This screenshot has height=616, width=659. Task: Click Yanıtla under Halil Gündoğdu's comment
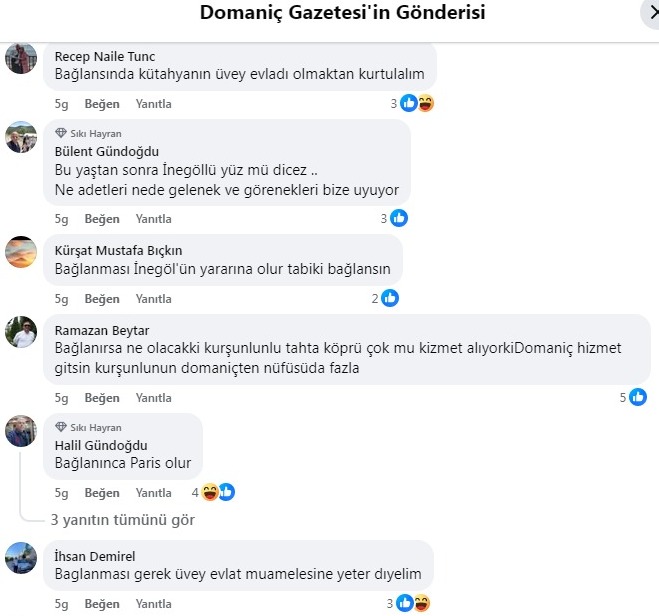(x=154, y=493)
